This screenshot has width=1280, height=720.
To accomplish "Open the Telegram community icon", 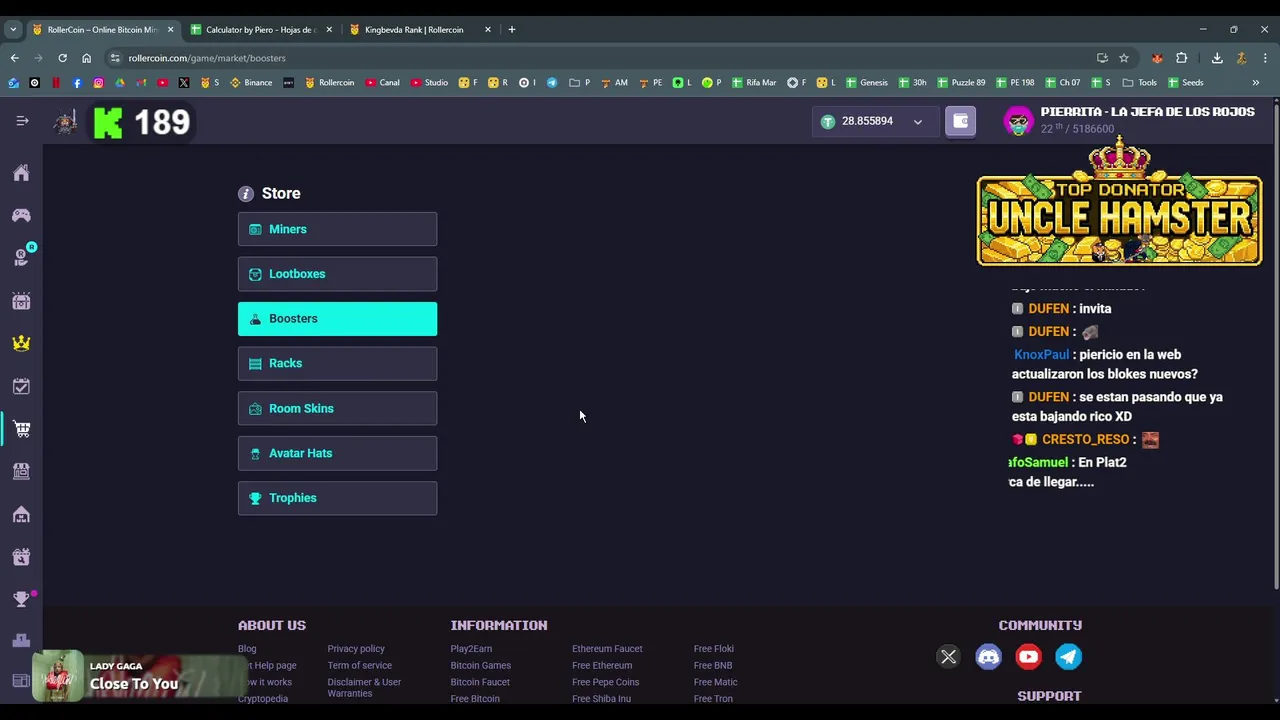I will pyautogui.click(x=1068, y=657).
